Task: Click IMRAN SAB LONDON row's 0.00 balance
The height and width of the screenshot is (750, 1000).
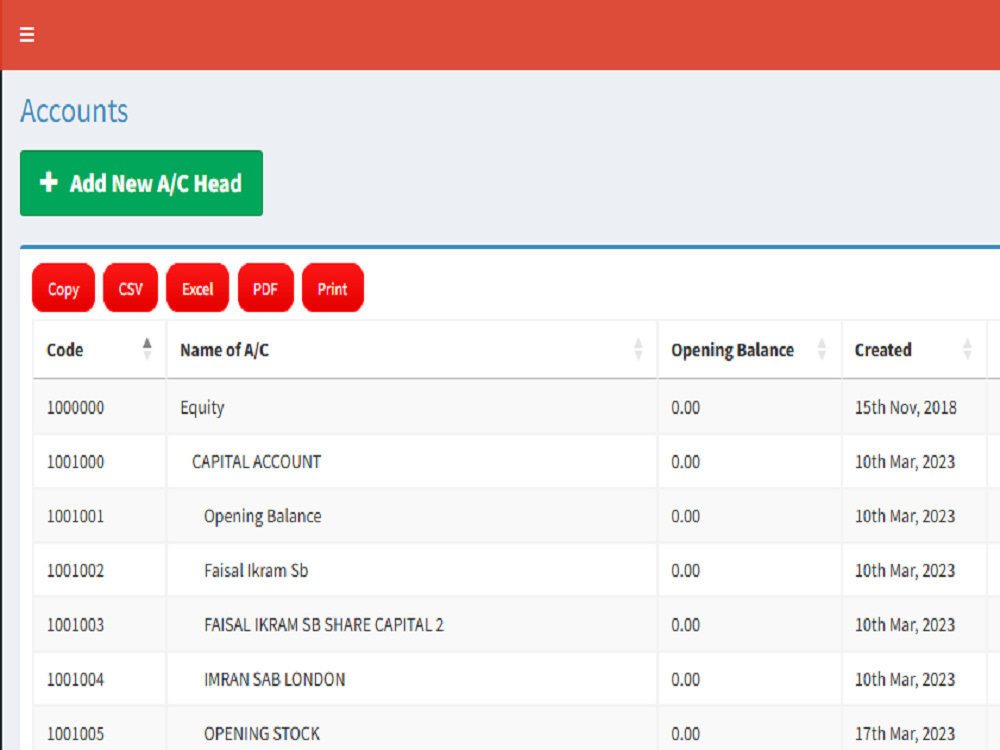Action: point(686,679)
